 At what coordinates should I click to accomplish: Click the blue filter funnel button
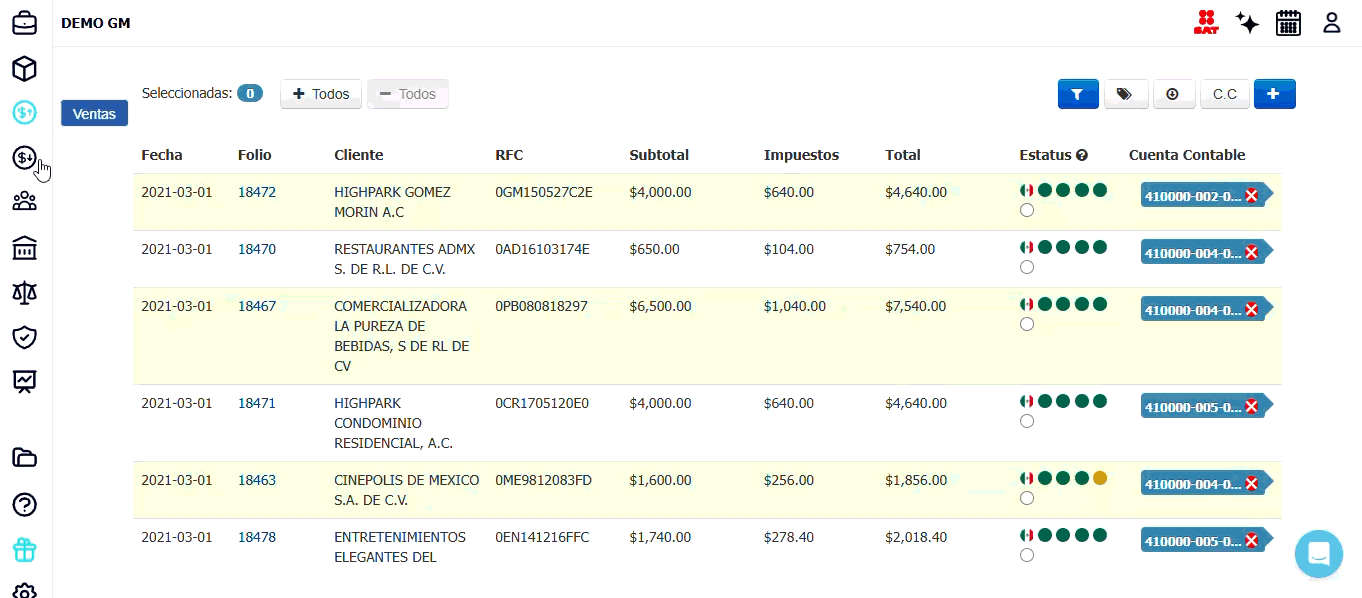coord(1078,94)
